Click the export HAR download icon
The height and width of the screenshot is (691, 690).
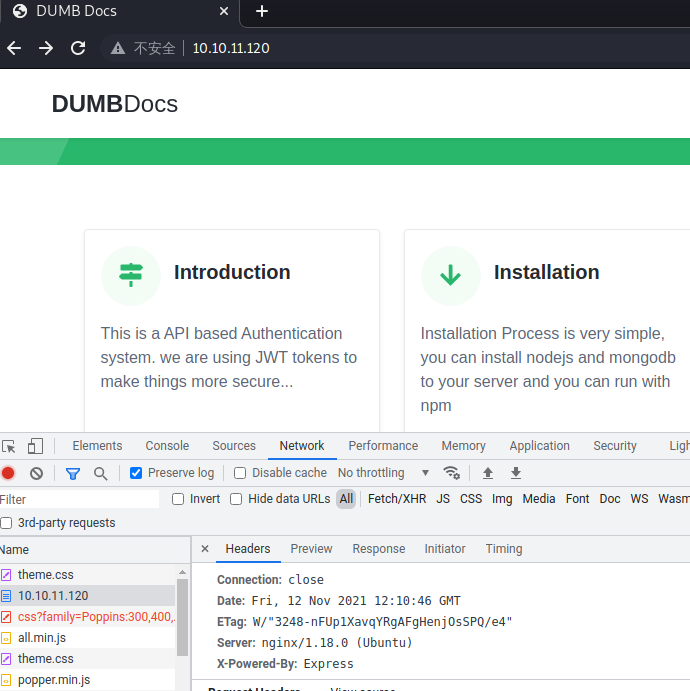pyautogui.click(x=516, y=473)
